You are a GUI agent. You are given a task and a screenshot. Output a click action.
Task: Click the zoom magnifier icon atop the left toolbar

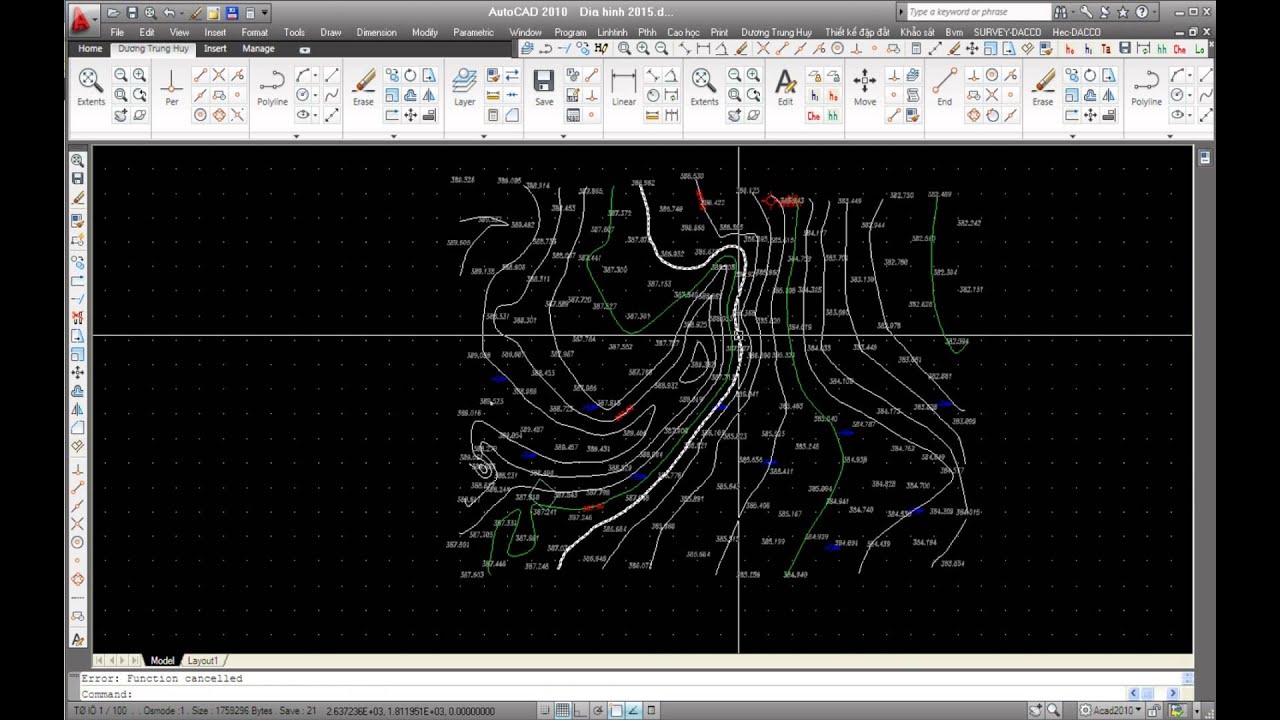click(78, 160)
